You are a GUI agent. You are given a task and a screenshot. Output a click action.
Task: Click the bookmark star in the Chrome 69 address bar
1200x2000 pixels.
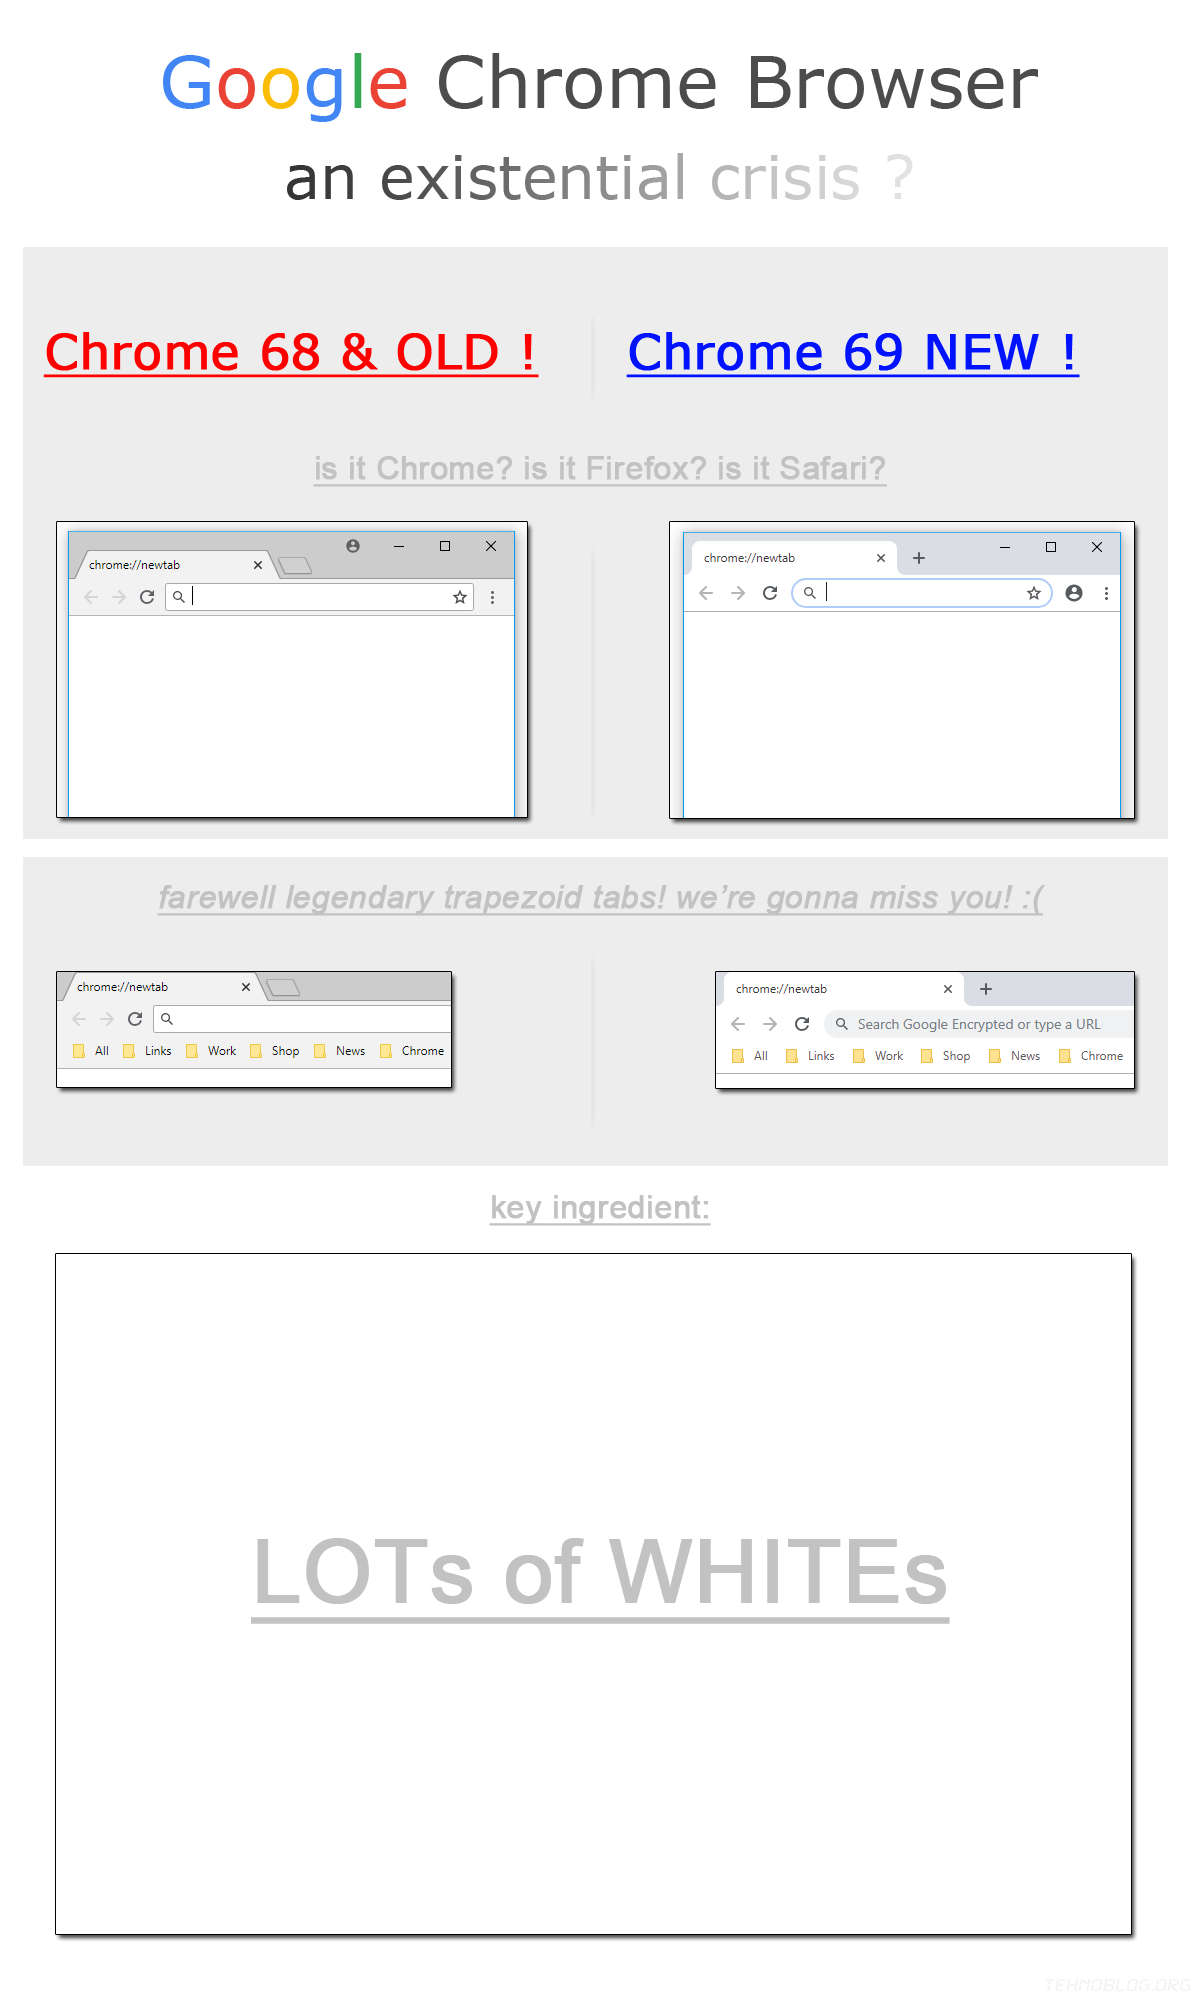1034,594
